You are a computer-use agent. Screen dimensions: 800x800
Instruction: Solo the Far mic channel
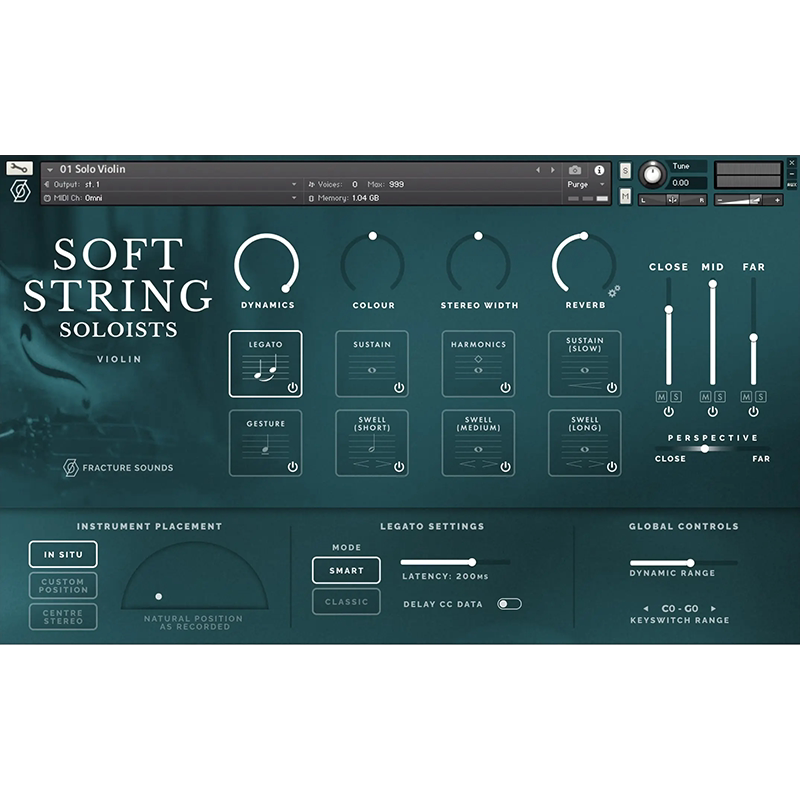click(x=761, y=396)
